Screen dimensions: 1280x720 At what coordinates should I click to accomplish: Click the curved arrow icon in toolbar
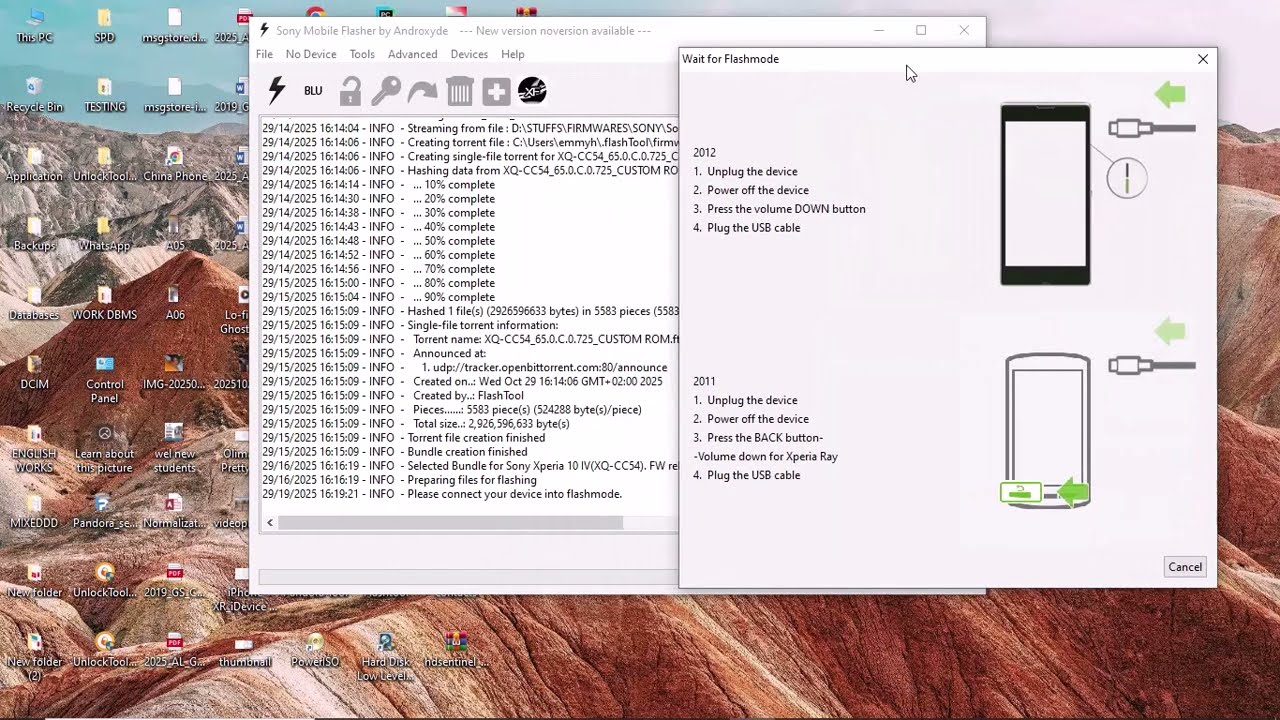tap(422, 91)
